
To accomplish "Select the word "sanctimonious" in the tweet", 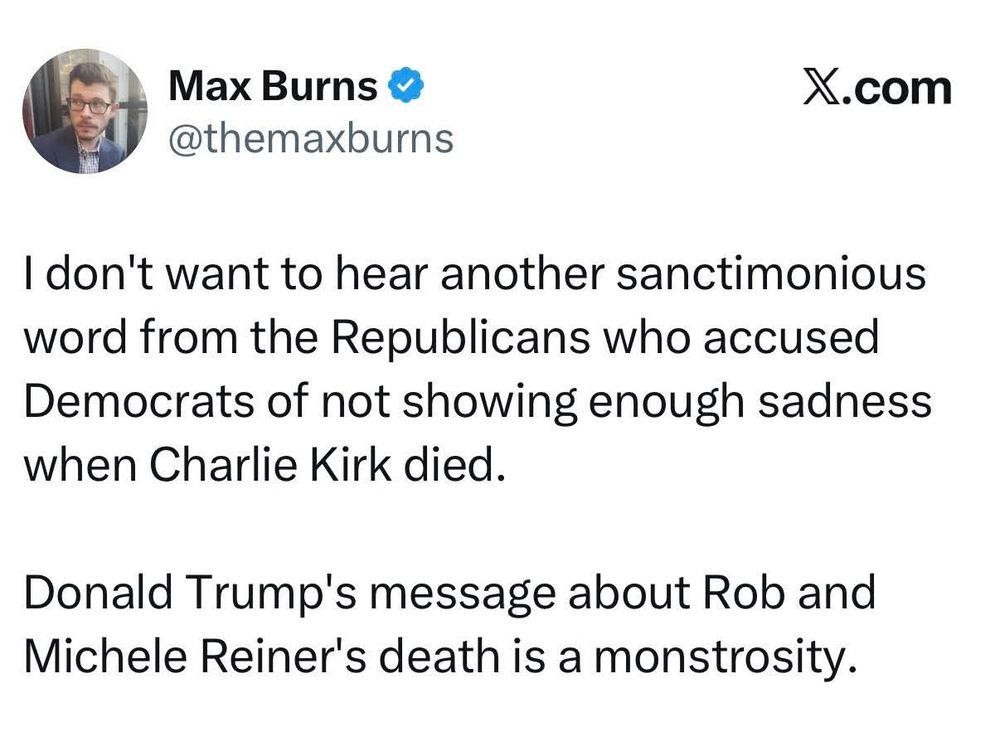I will pos(772,274).
